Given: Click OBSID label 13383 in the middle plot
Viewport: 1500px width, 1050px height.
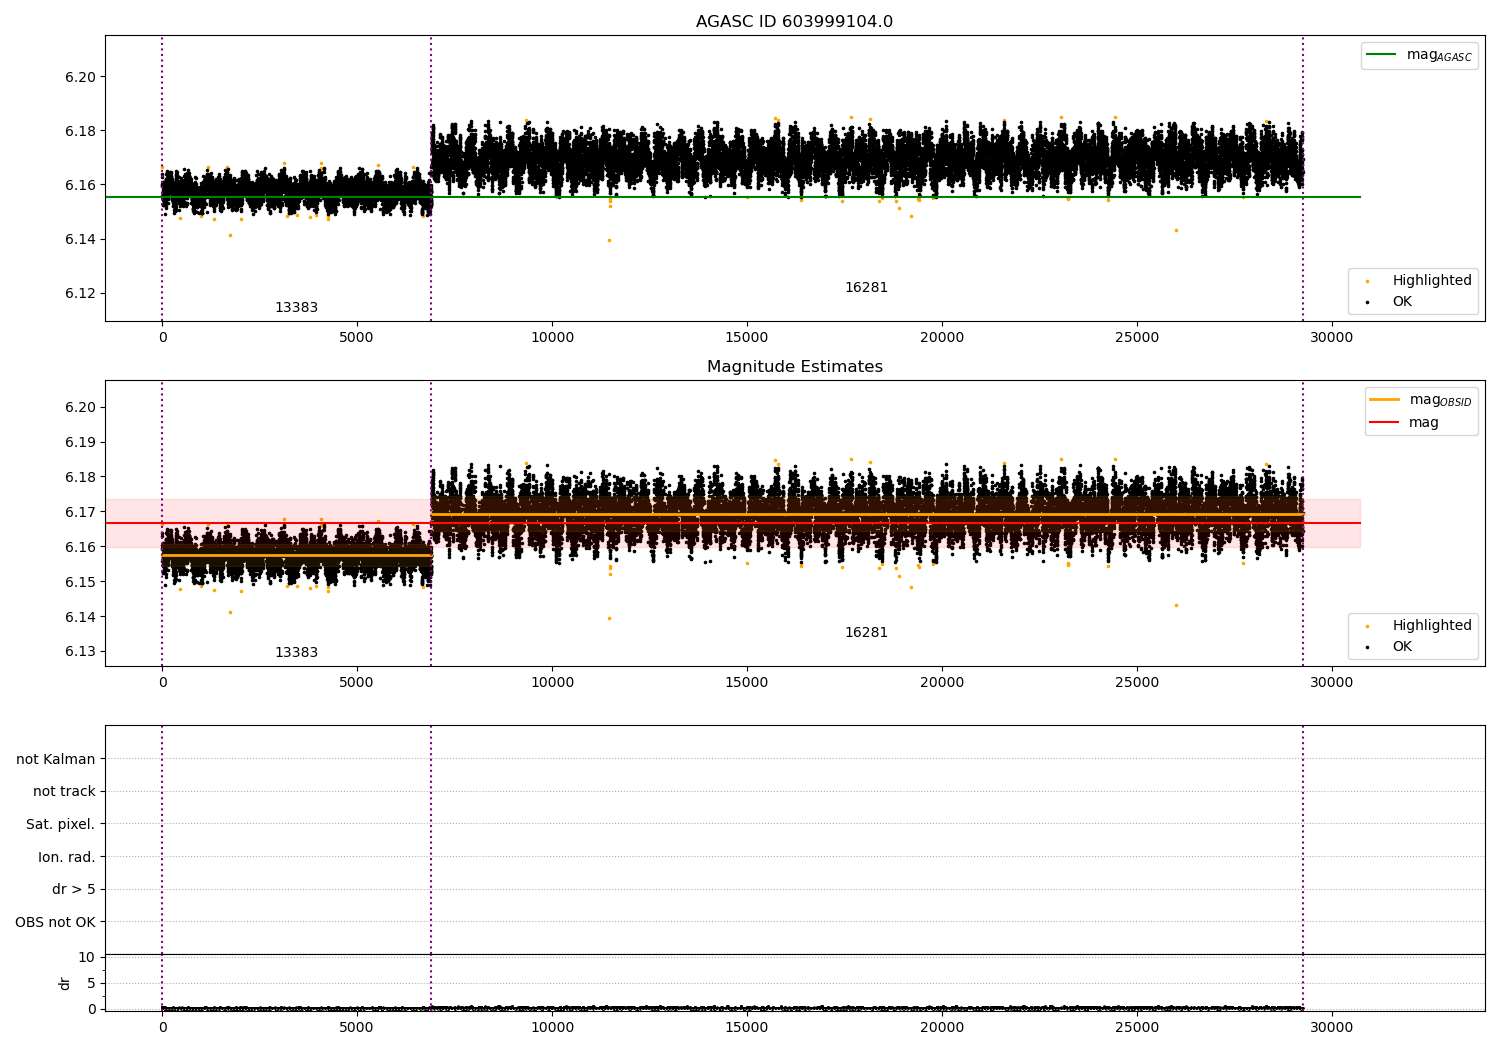Looking at the screenshot, I should (296, 653).
